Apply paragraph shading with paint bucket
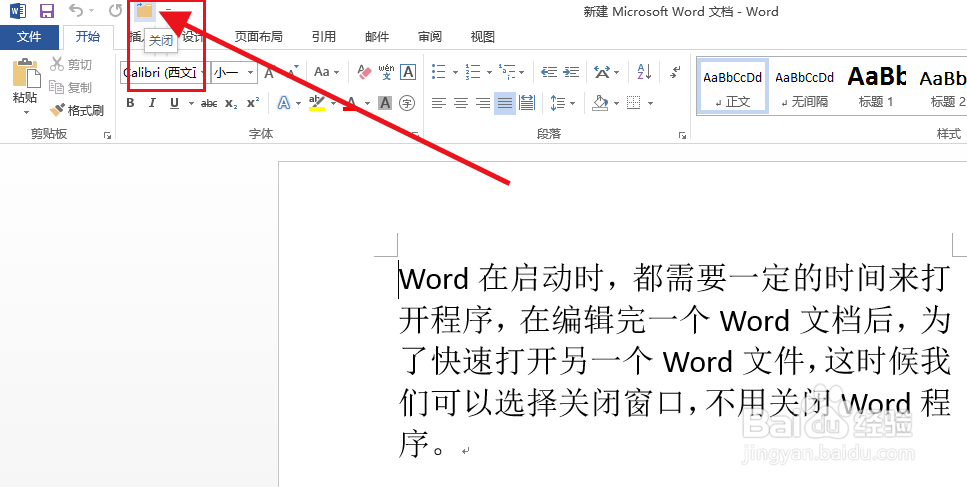This screenshot has height=487, width=967. coord(601,103)
